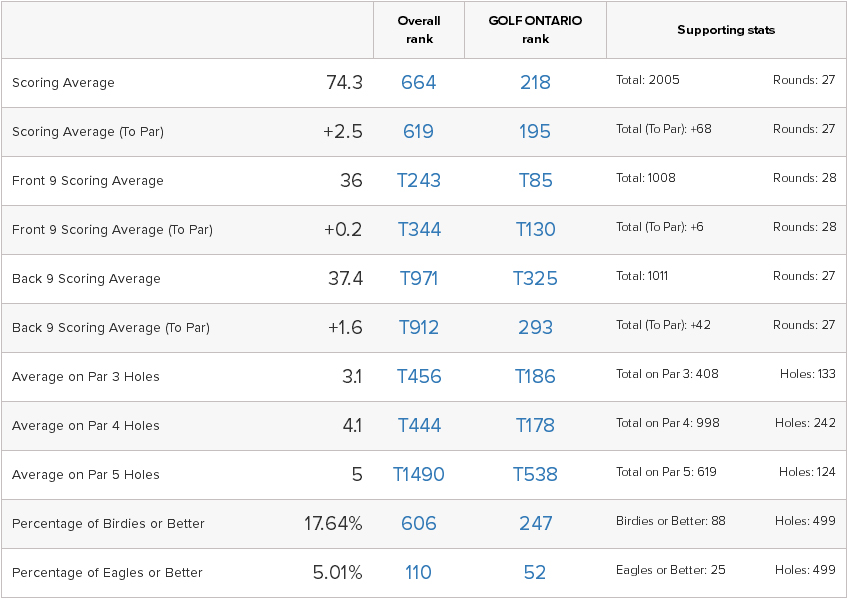Click T1490 overall rank for Par 5 Holes
848x599 pixels.
419,475
